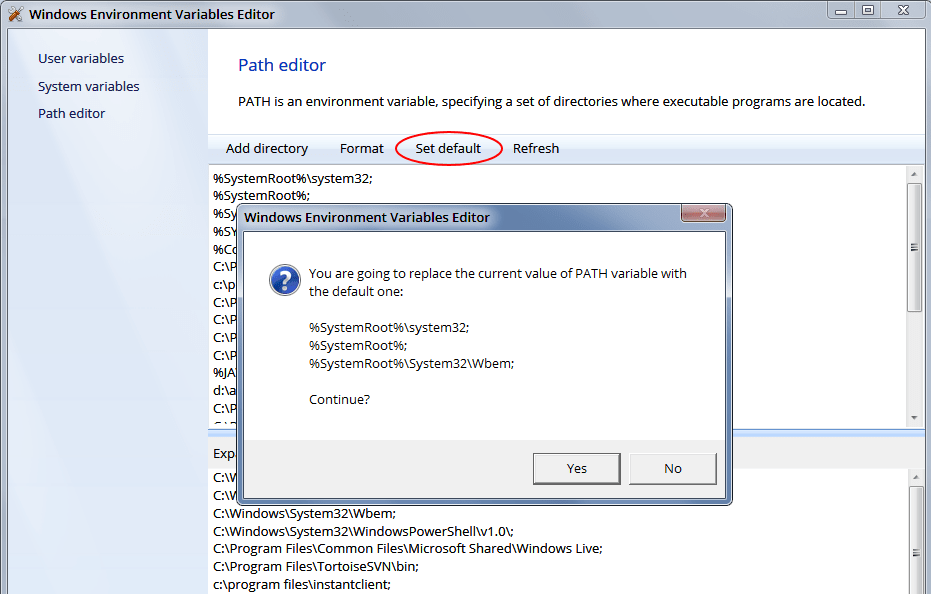931x594 pixels.
Task: Select C:\Program Files\TortoiseSVN\bin; entry
Action: 316,566
